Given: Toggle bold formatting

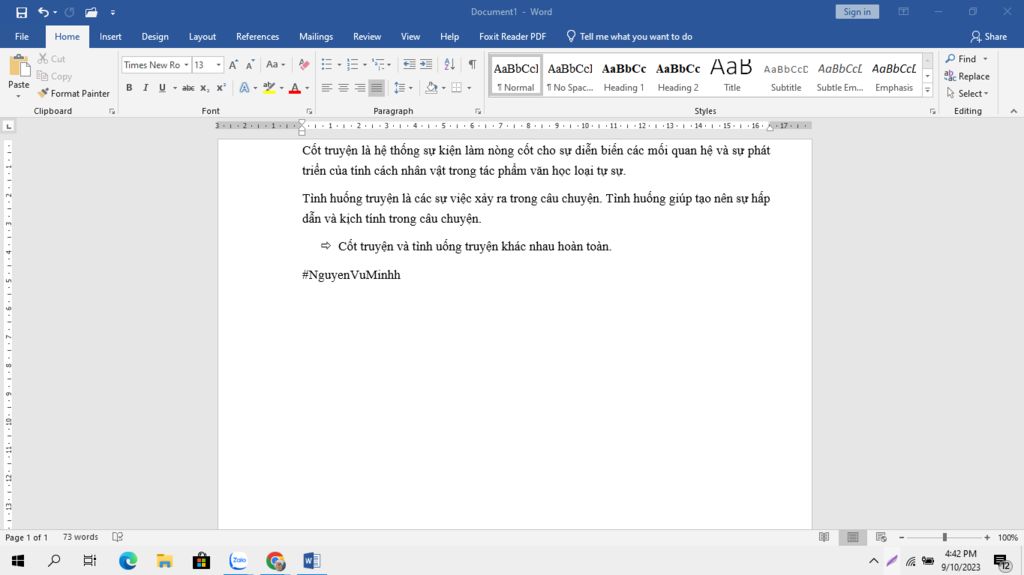Looking at the screenshot, I should tap(129, 88).
